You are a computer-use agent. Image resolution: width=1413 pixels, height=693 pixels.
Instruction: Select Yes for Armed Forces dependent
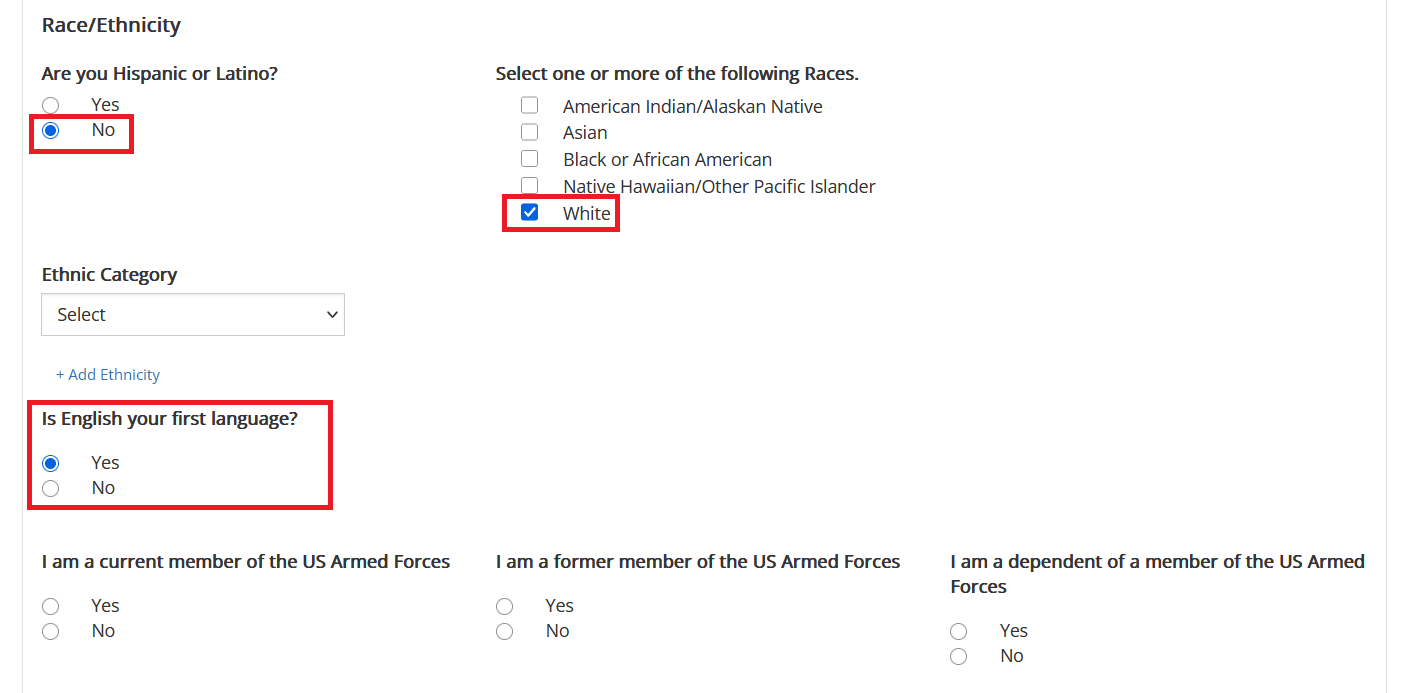pos(959,631)
